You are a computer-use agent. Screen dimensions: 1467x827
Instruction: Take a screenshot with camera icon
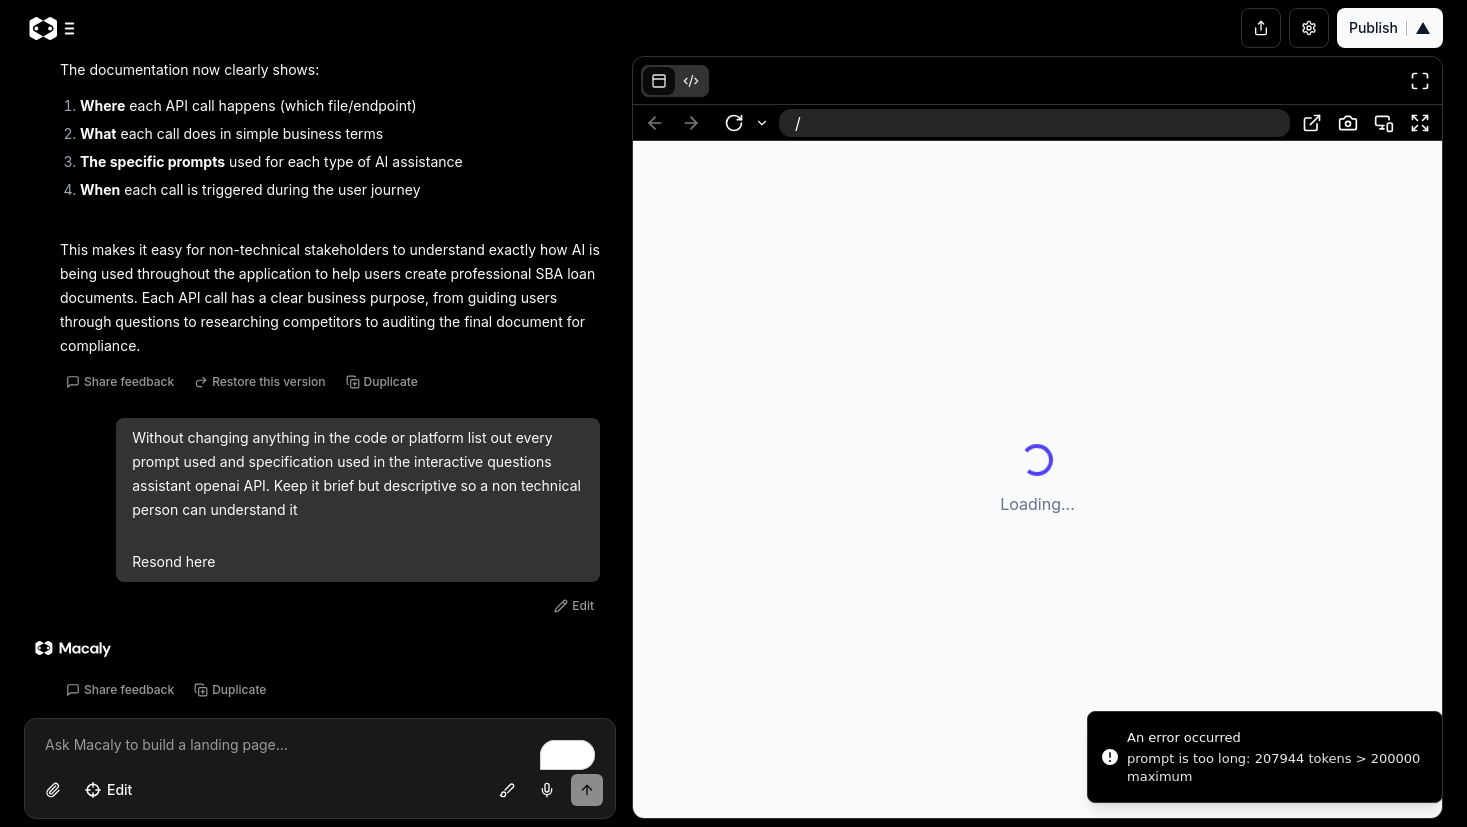pos(1348,123)
